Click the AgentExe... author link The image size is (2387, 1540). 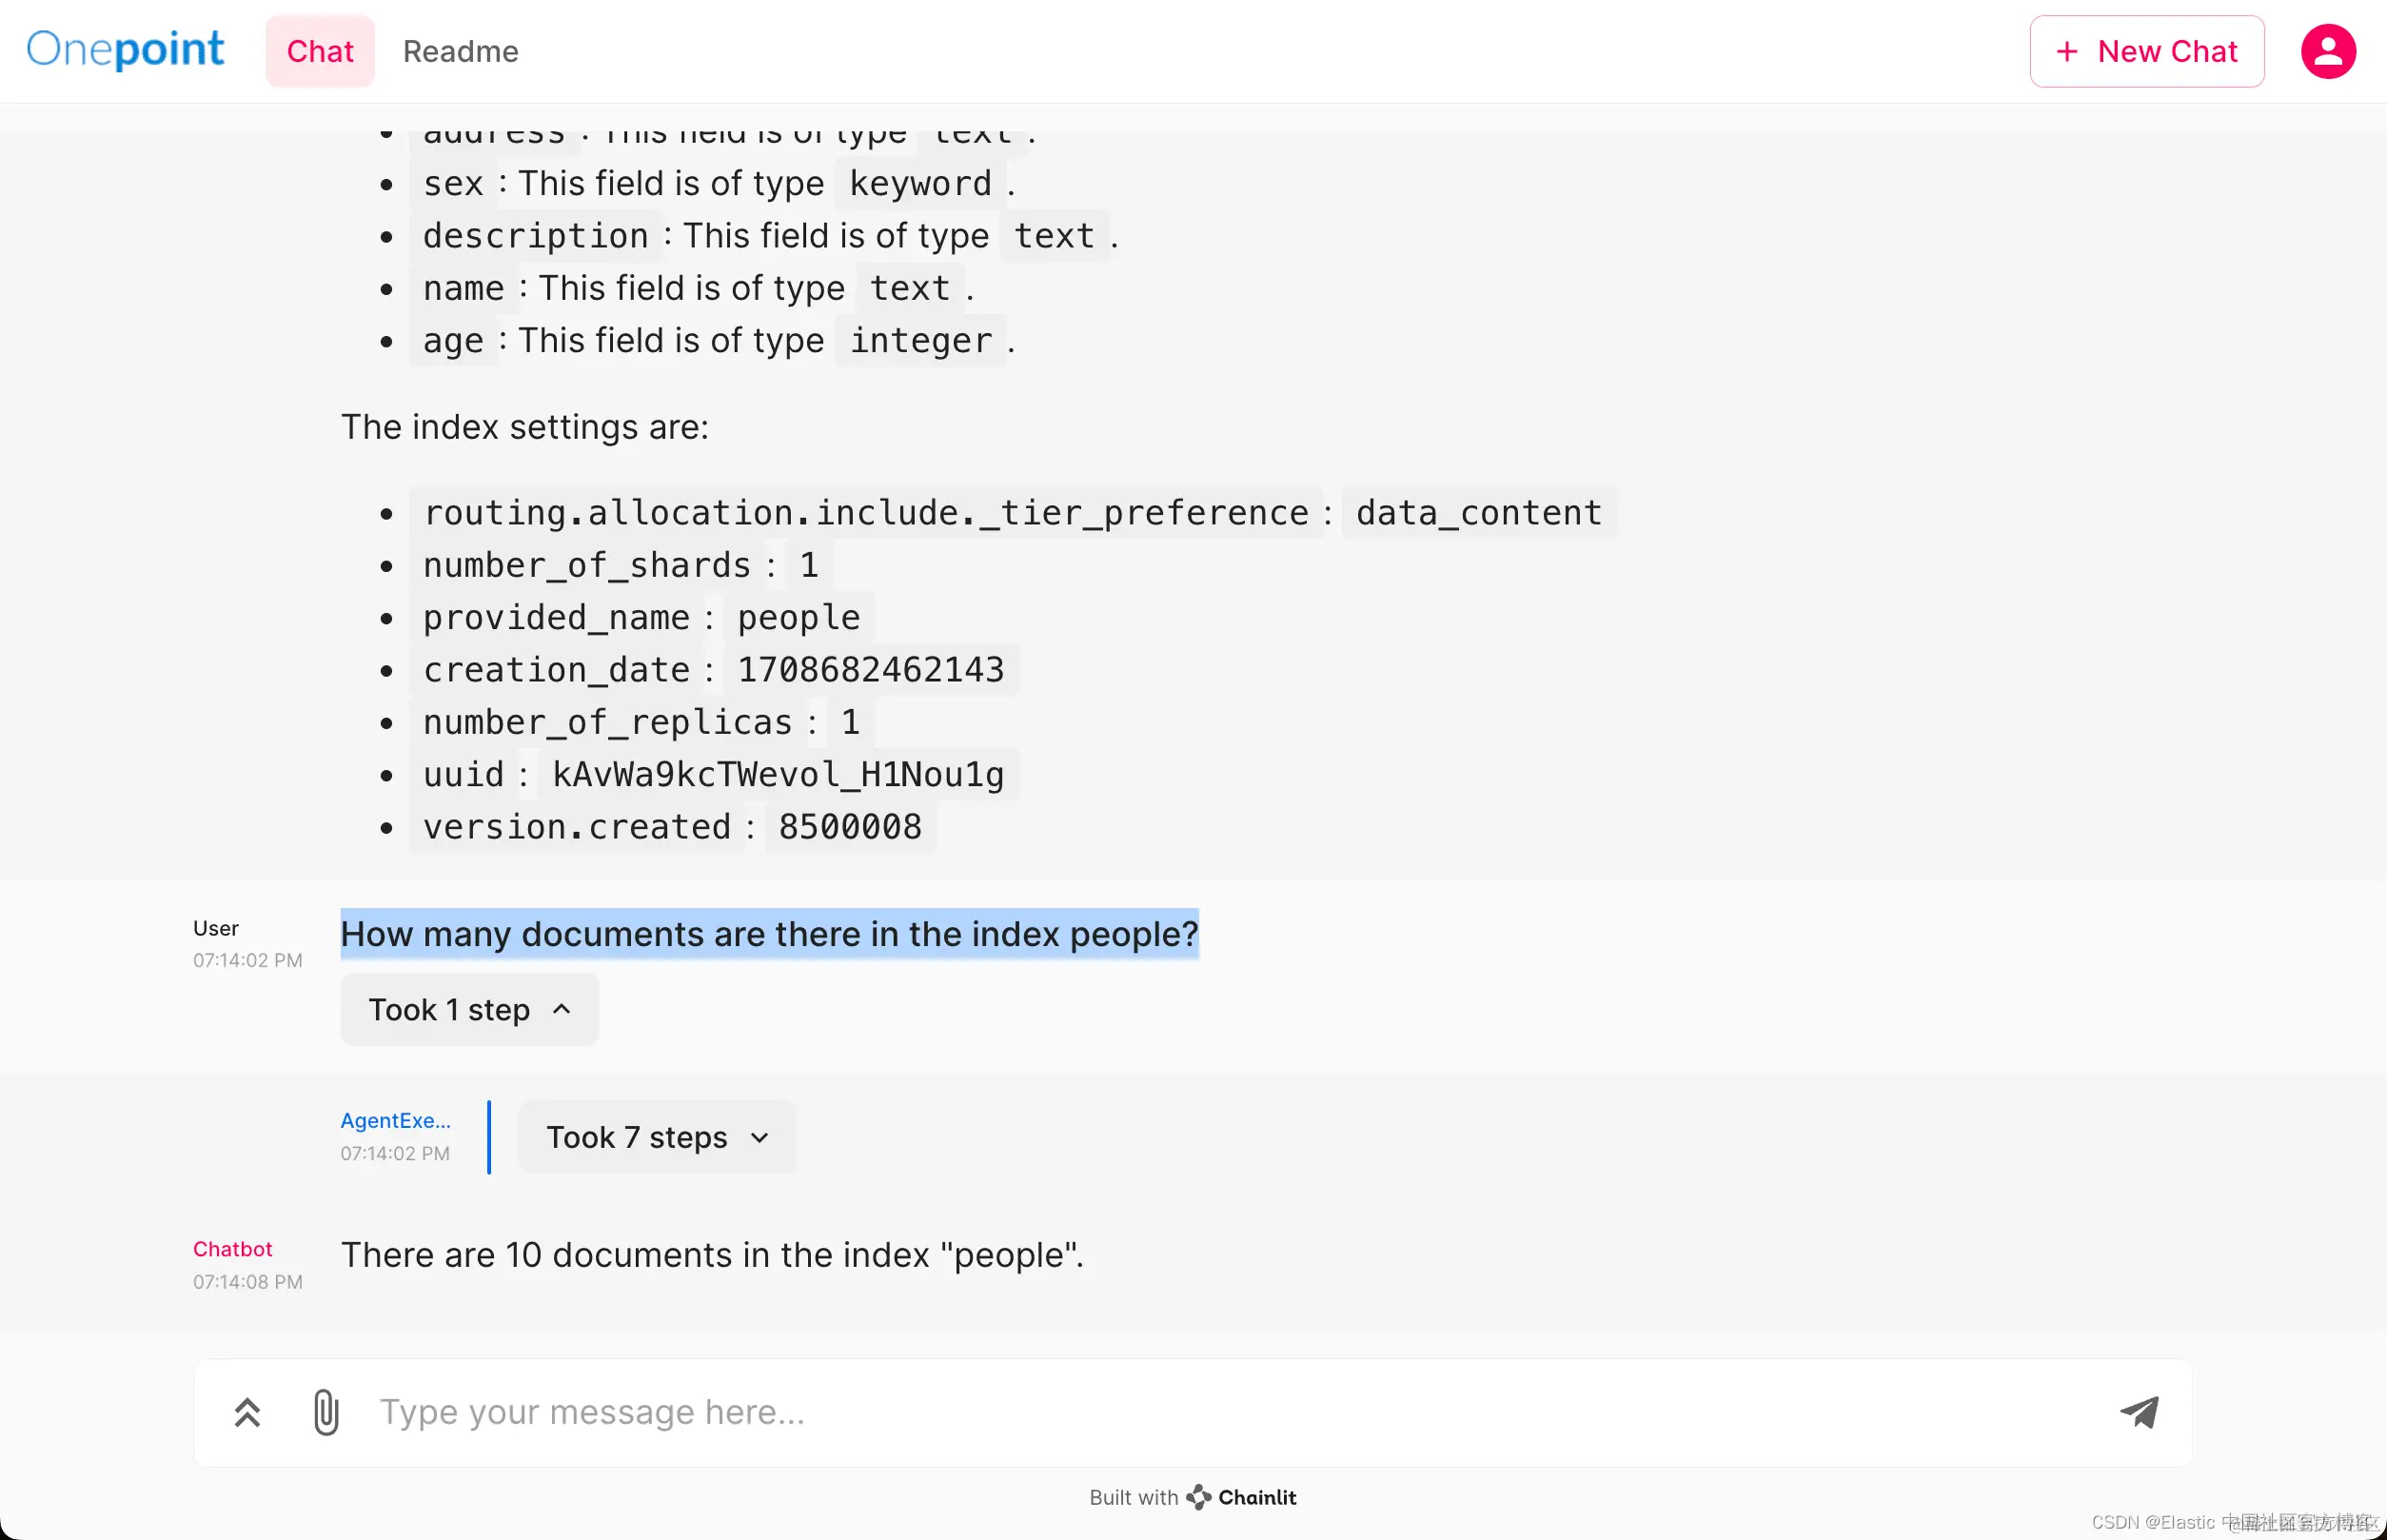click(395, 1120)
